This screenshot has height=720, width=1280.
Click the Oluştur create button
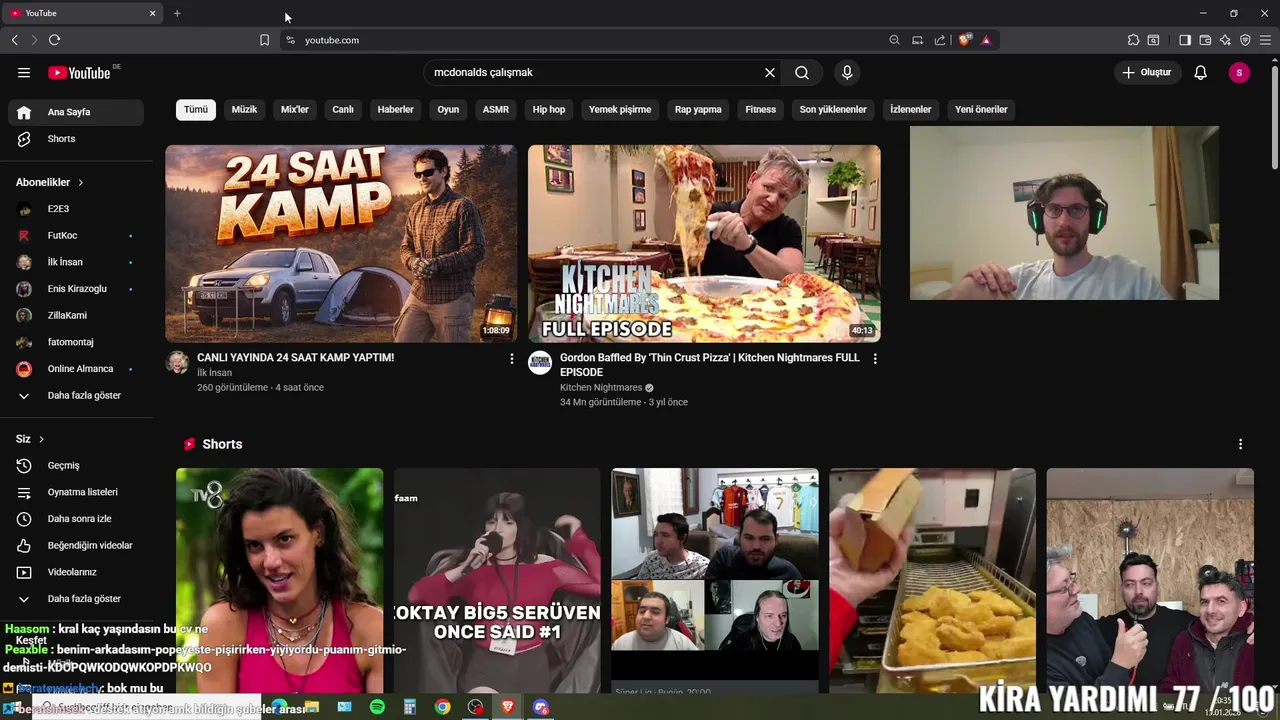(x=1146, y=72)
